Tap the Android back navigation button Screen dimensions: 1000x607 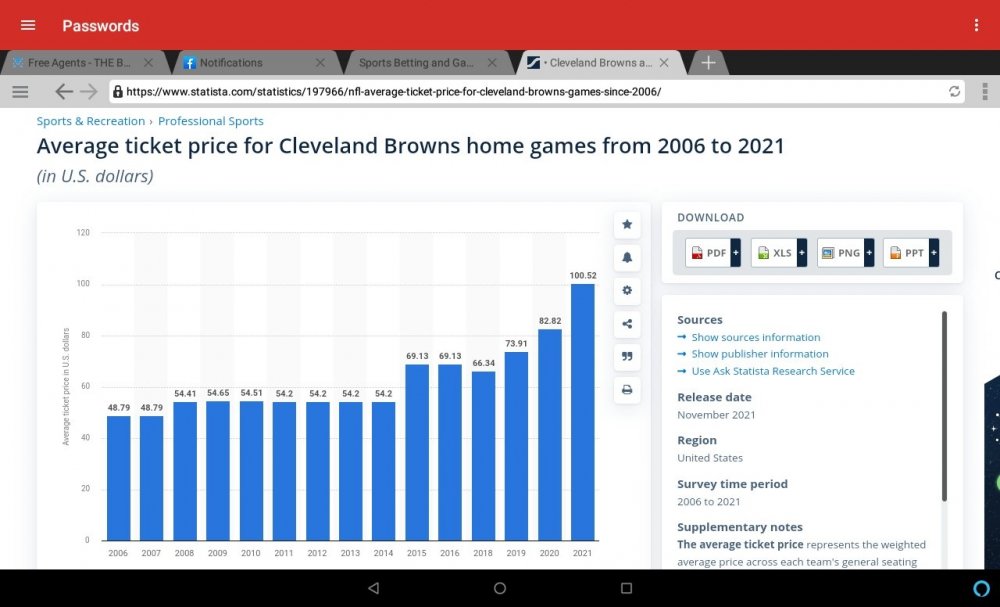374,588
